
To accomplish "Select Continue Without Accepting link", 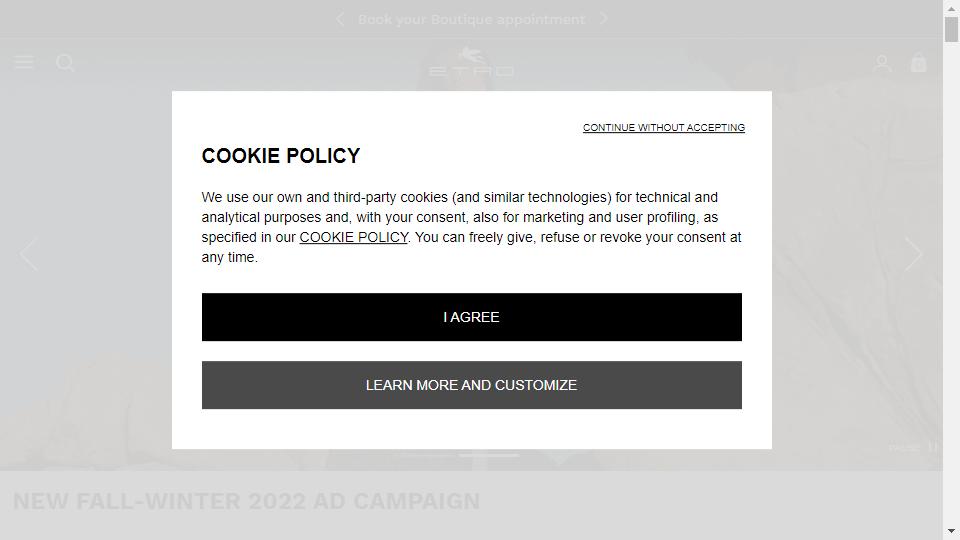I will tap(664, 127).
